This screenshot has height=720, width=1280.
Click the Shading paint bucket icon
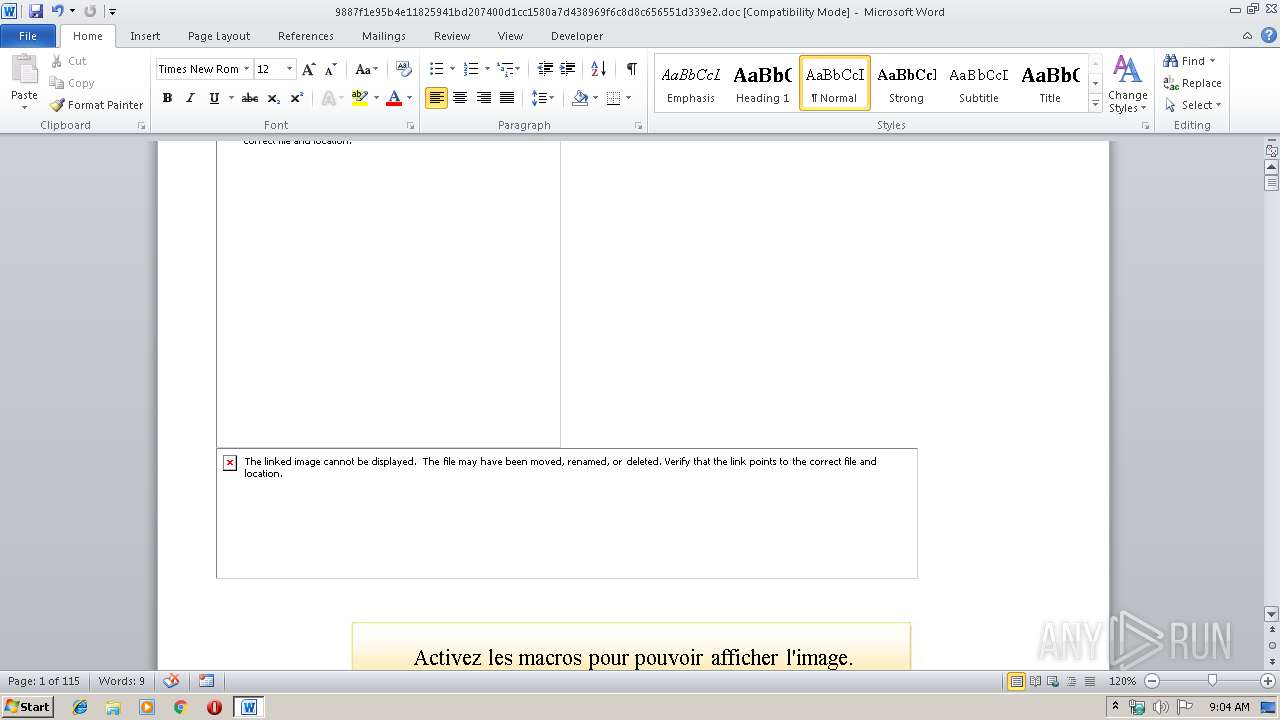click(x=580, y=98)
